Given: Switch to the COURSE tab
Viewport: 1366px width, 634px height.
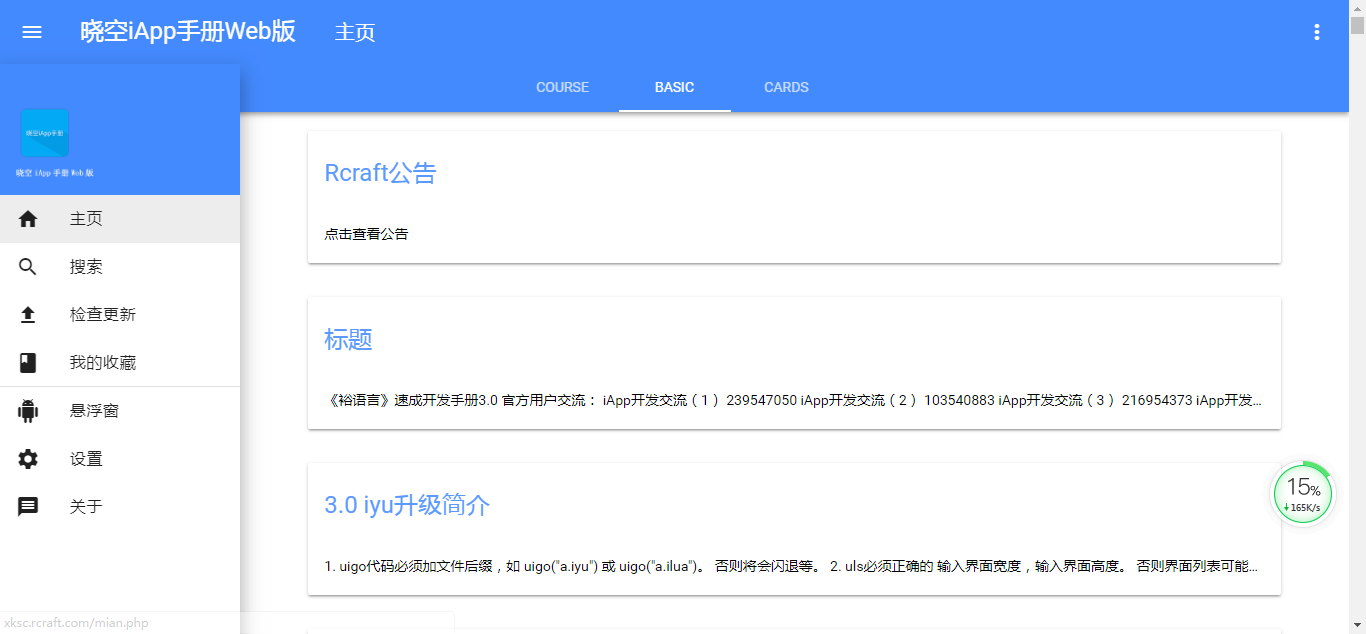Looking at the screenshot, I should pyautogui.click(x=562, y=87).
